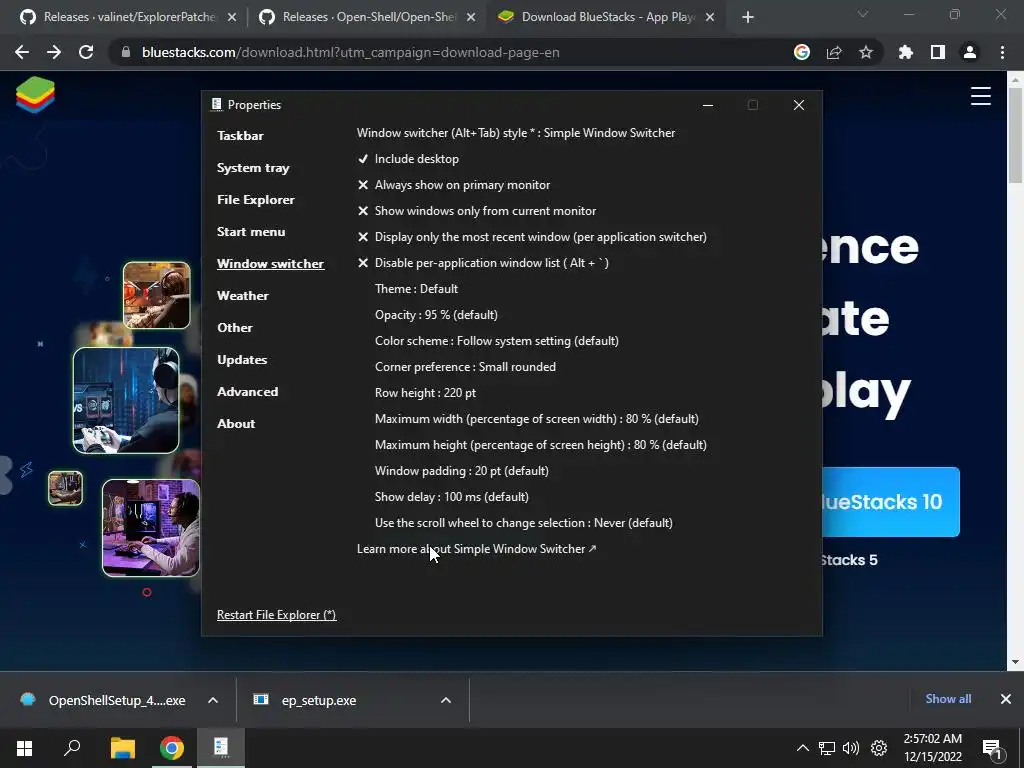Viewport: 1024px width, 768px height.
Task: Switch to the Open-Shell Releases tab
Action: coord(368,17)
